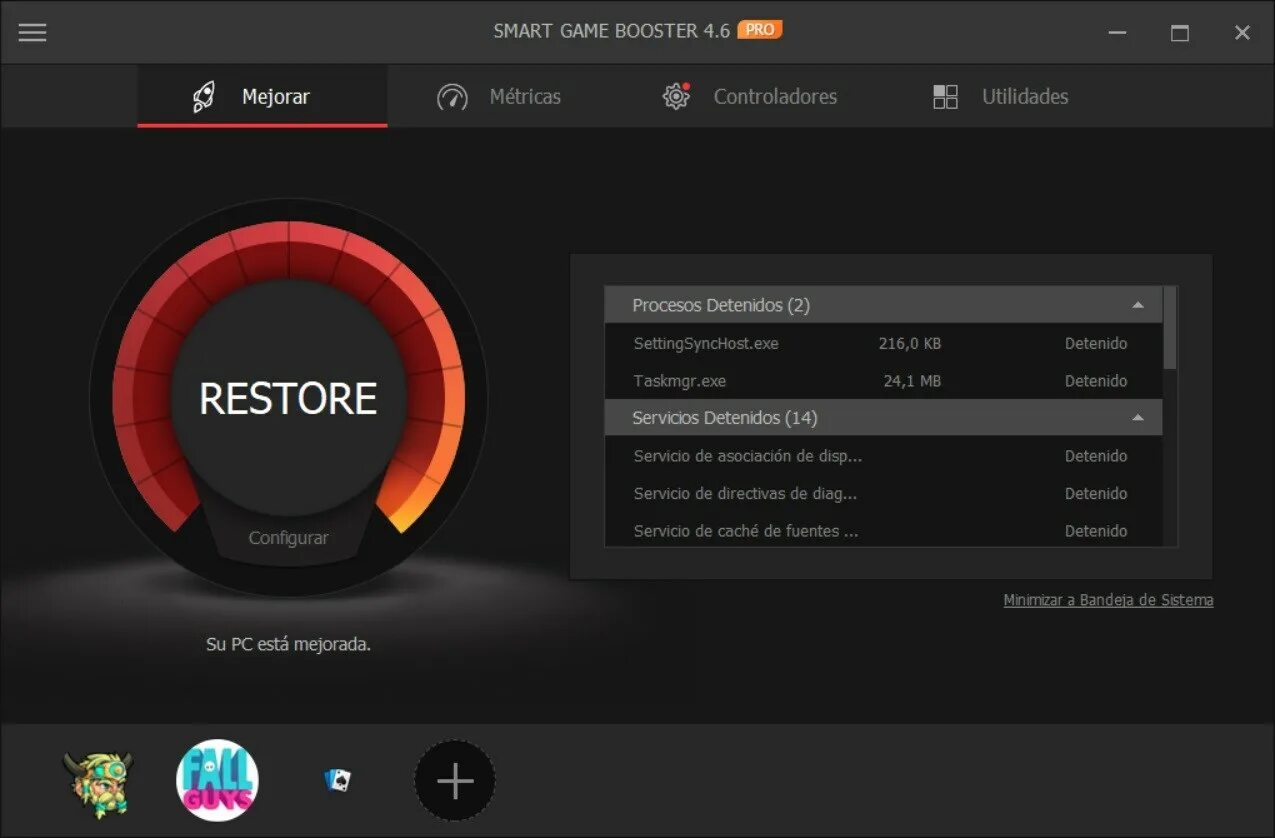Screen dimensions: 1275x838
Task: Click the speedometer icon for Métricas
Action: pyautogui.click(x=452, y=97)
